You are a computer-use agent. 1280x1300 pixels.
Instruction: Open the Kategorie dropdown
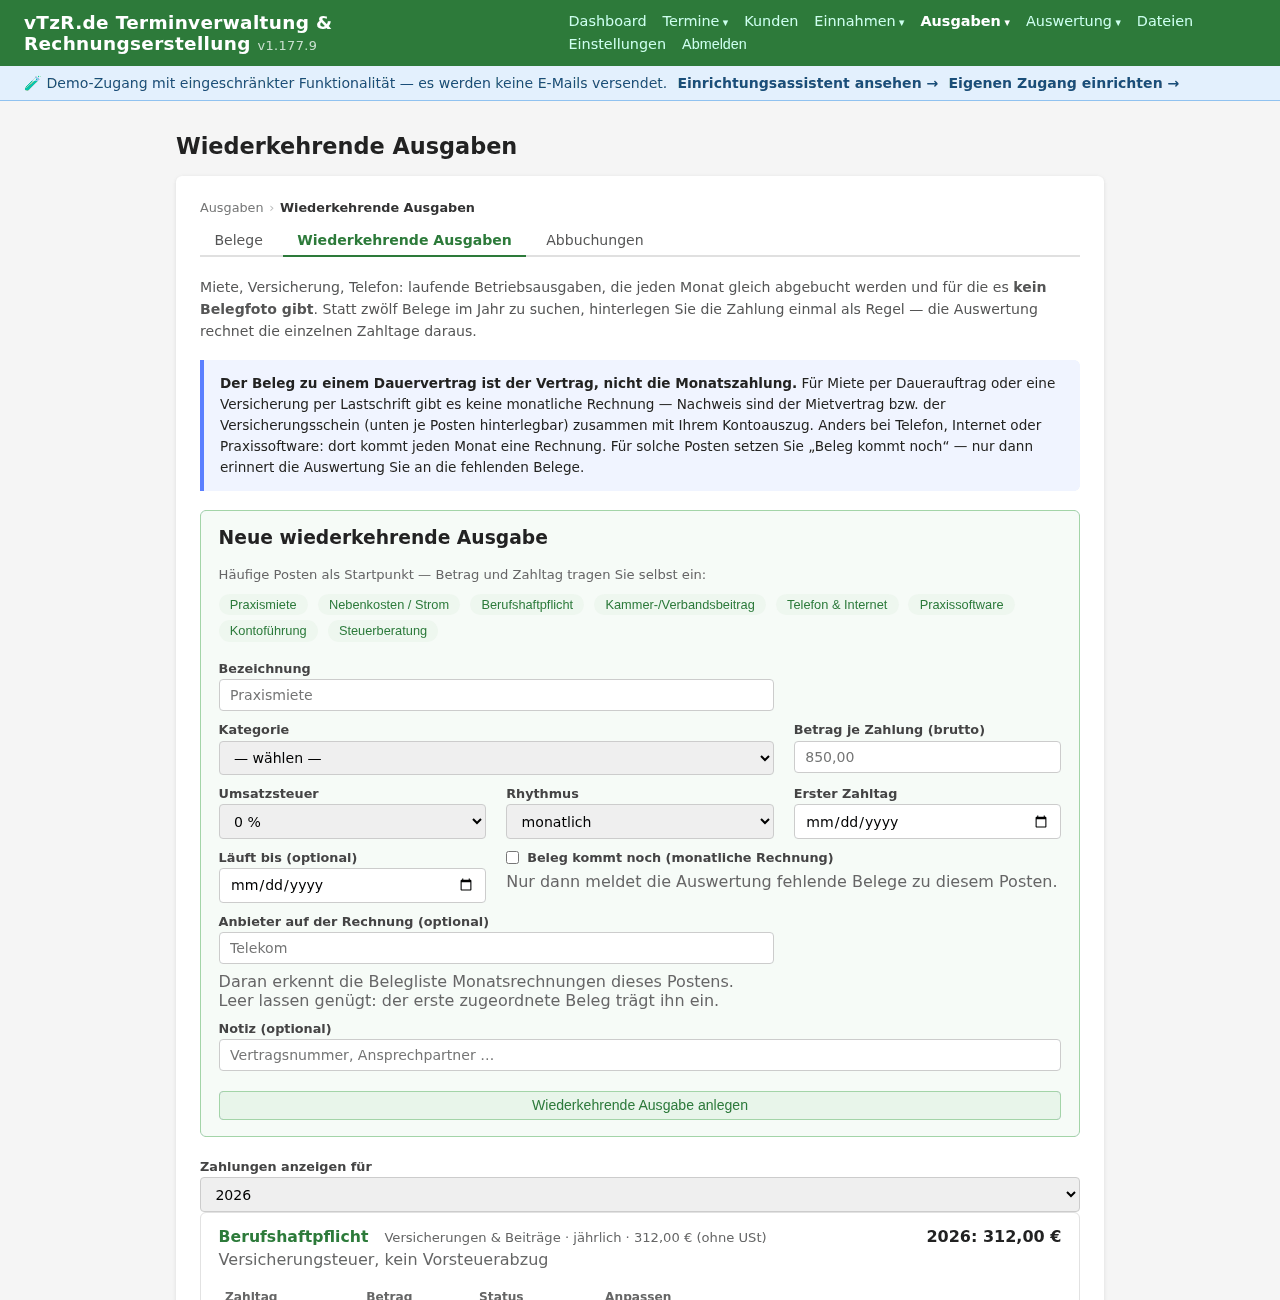[496, 758]
